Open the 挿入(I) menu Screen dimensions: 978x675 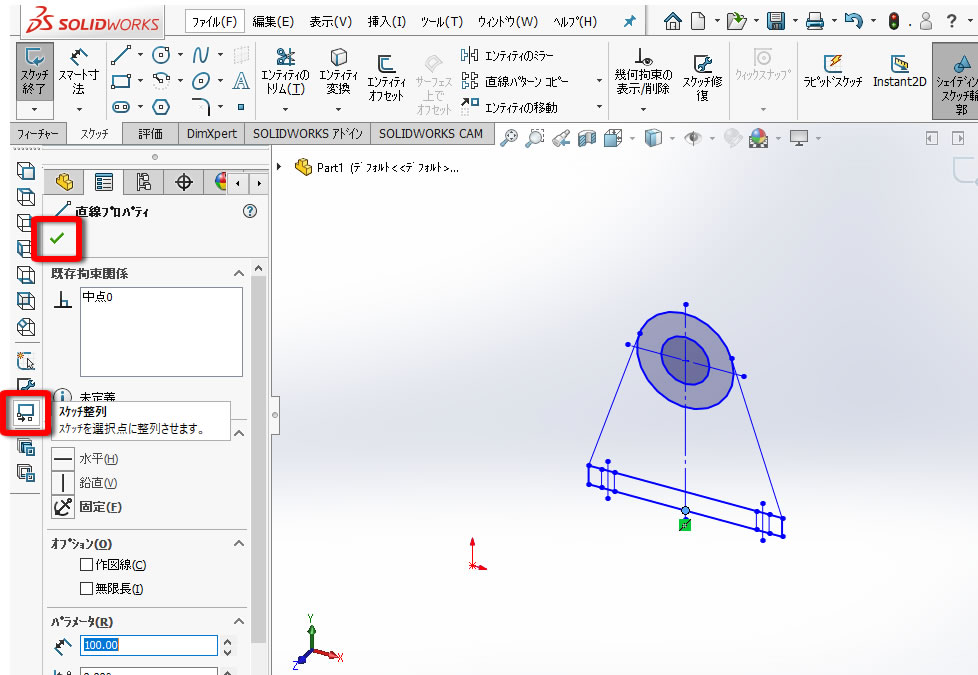tap(387, 22)
